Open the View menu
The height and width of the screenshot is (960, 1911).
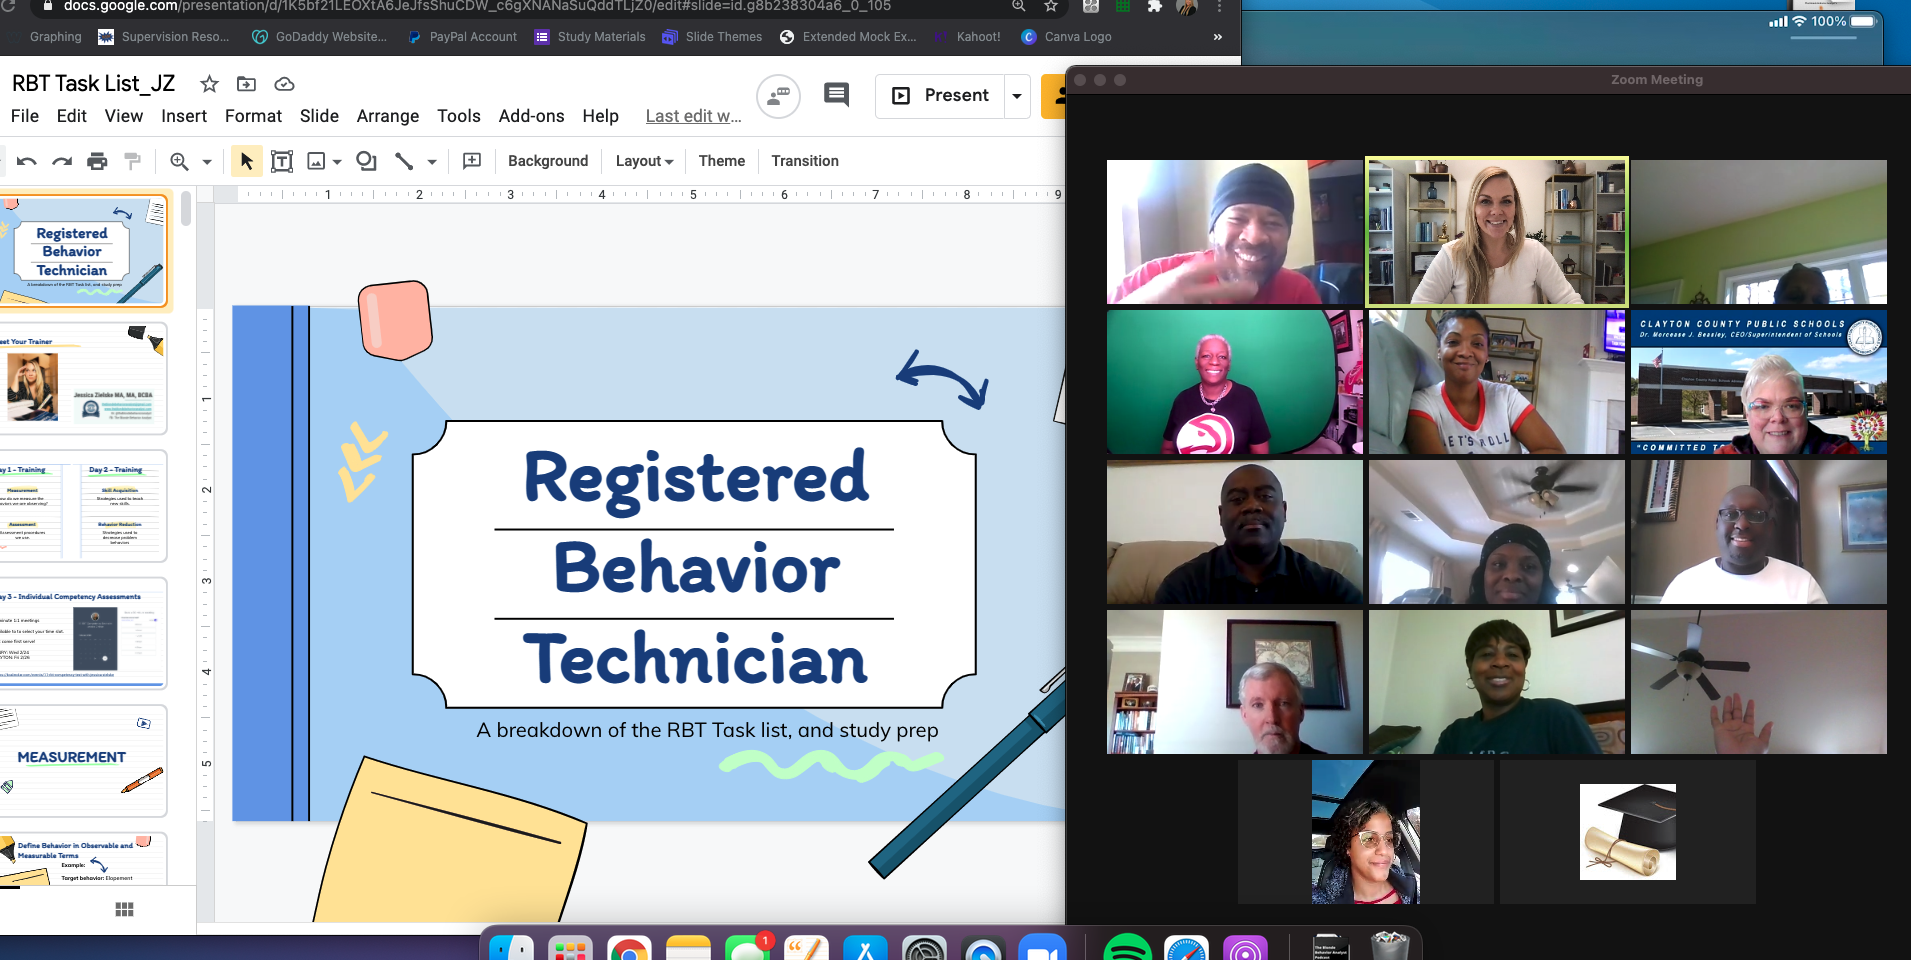pyautogui.click(x=124, y=116)
